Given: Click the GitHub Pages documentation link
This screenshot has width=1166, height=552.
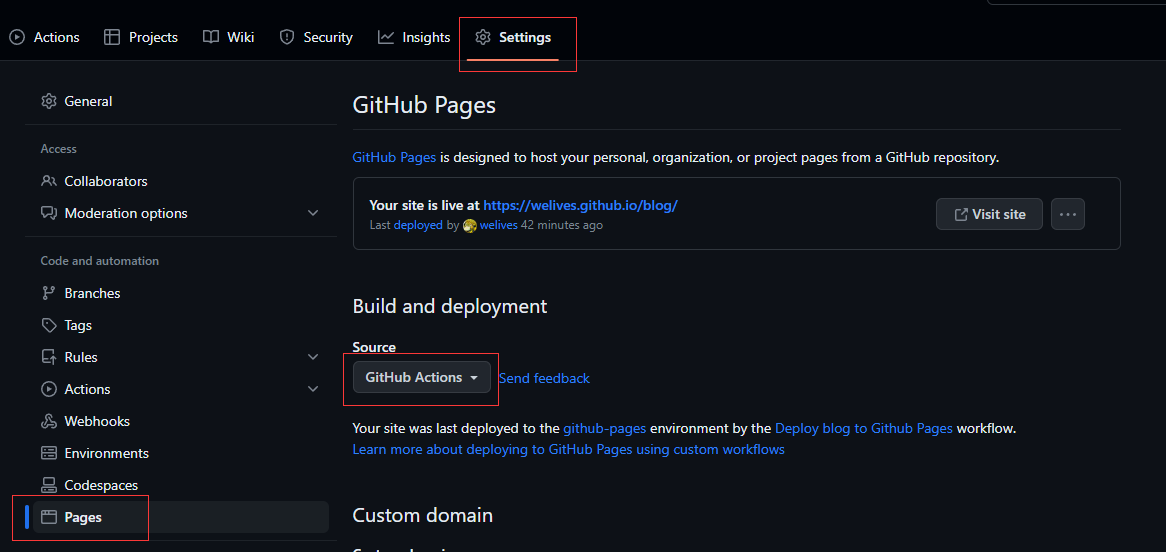Looking at the screenshot, I should click(x=395, y=158).
